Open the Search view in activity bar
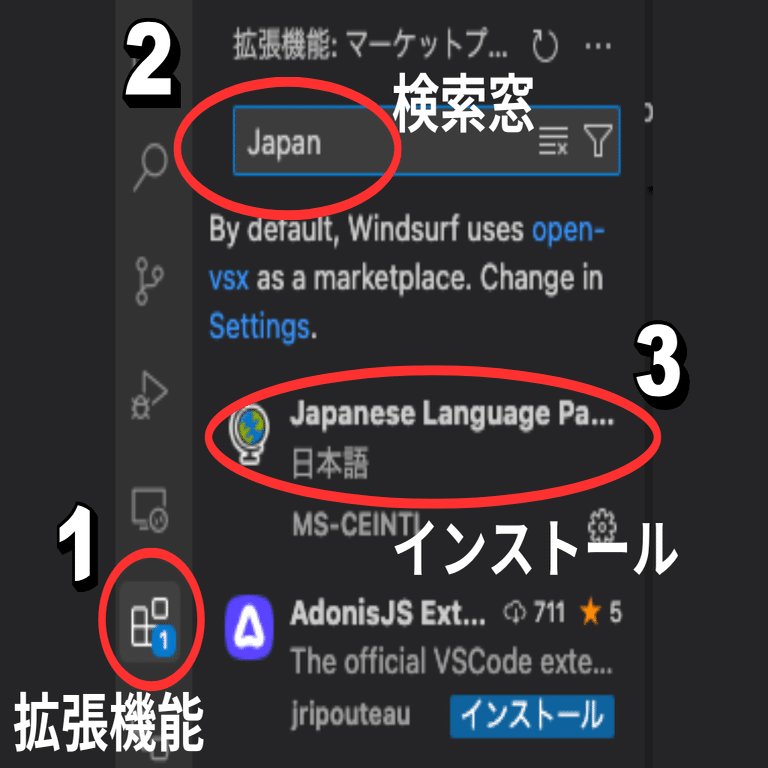The image size is (768, 768). tap(150, 167)
